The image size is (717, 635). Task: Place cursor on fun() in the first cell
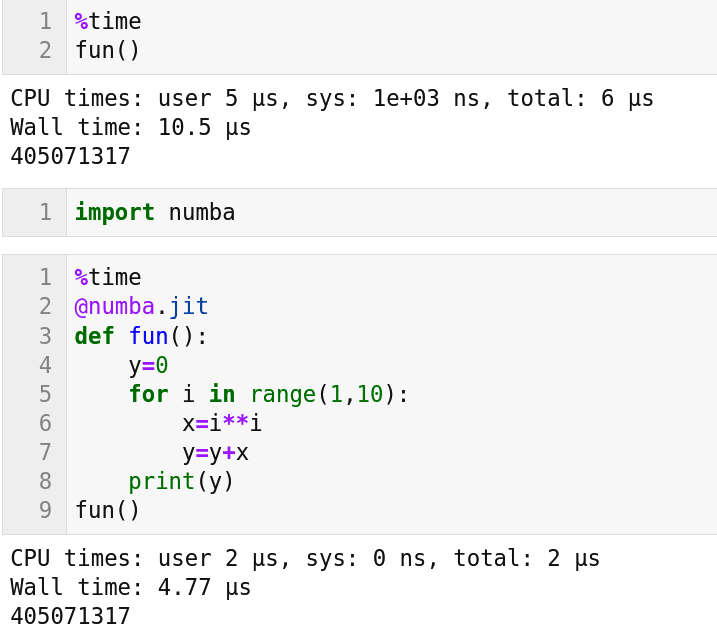pos(108,50)
